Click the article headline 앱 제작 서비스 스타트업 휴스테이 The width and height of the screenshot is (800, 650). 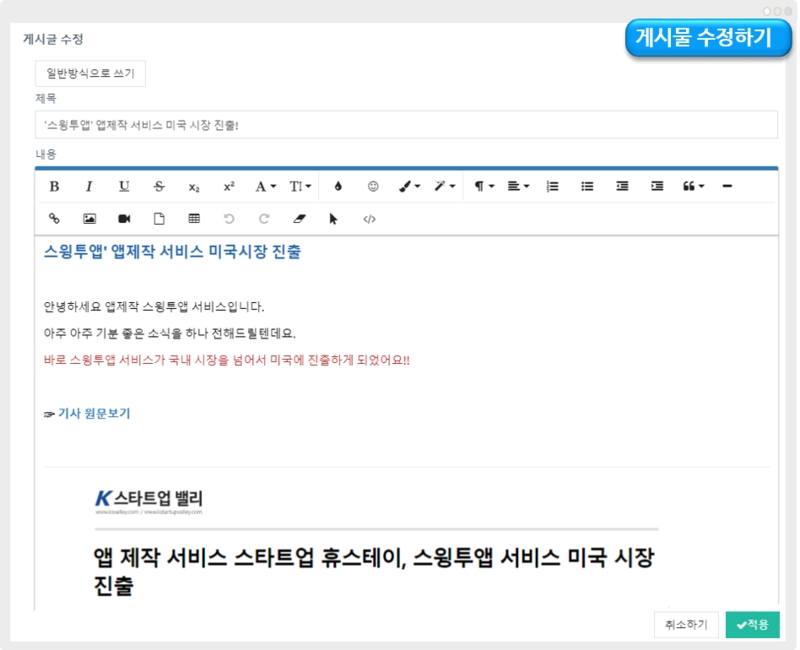pyautogui.click(x=373, y=571)
